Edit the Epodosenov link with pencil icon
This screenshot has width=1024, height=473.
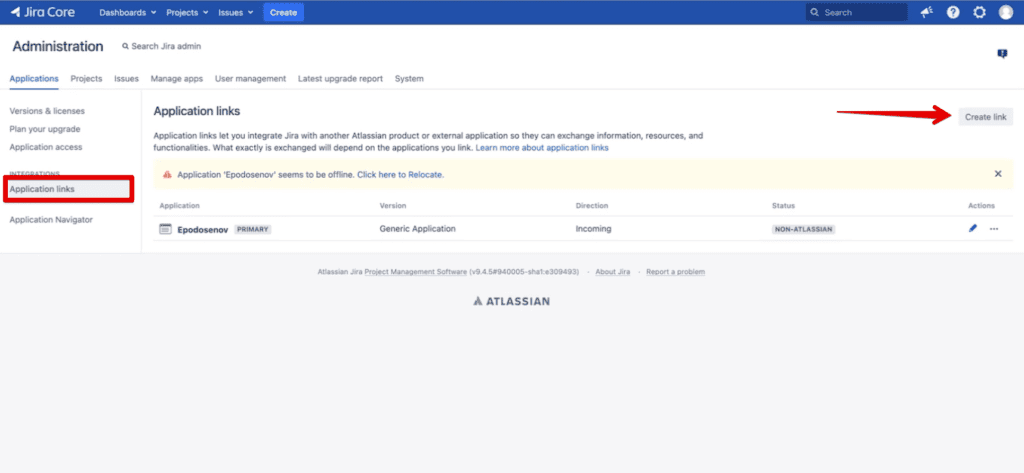click(x=973, y=229)
